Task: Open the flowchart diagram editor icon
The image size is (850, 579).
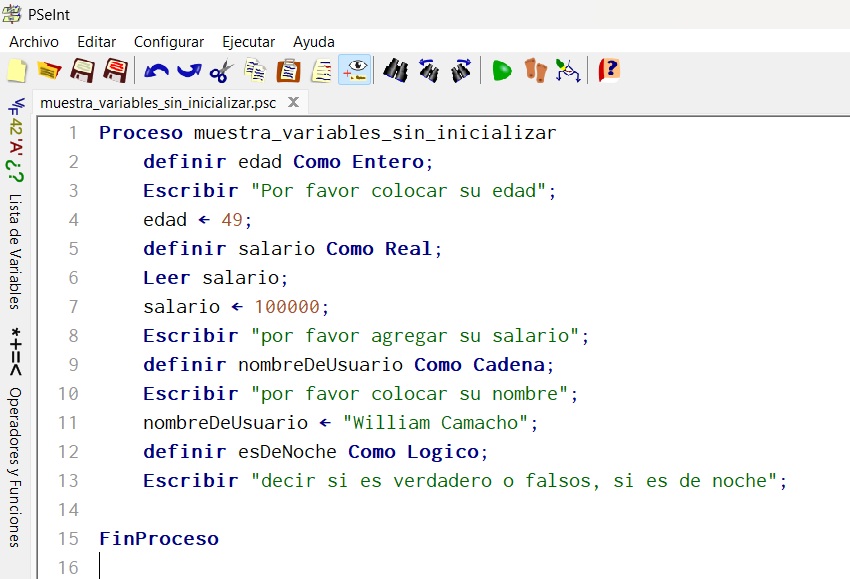Action: pyautogui.click(x=568, y=71)
